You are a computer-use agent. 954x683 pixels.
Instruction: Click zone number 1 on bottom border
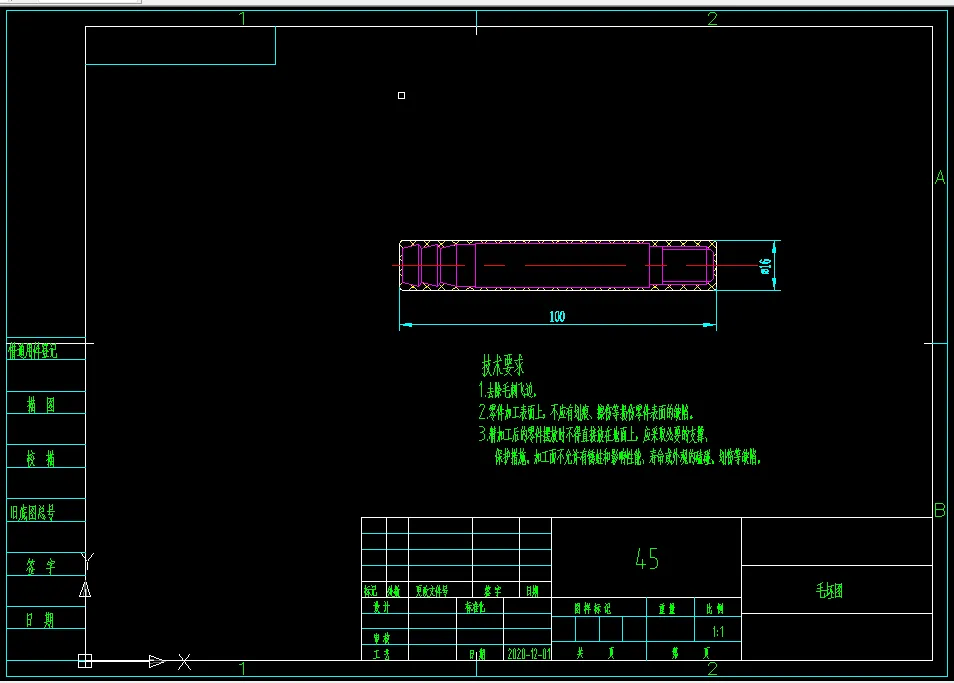coord(243,668)
